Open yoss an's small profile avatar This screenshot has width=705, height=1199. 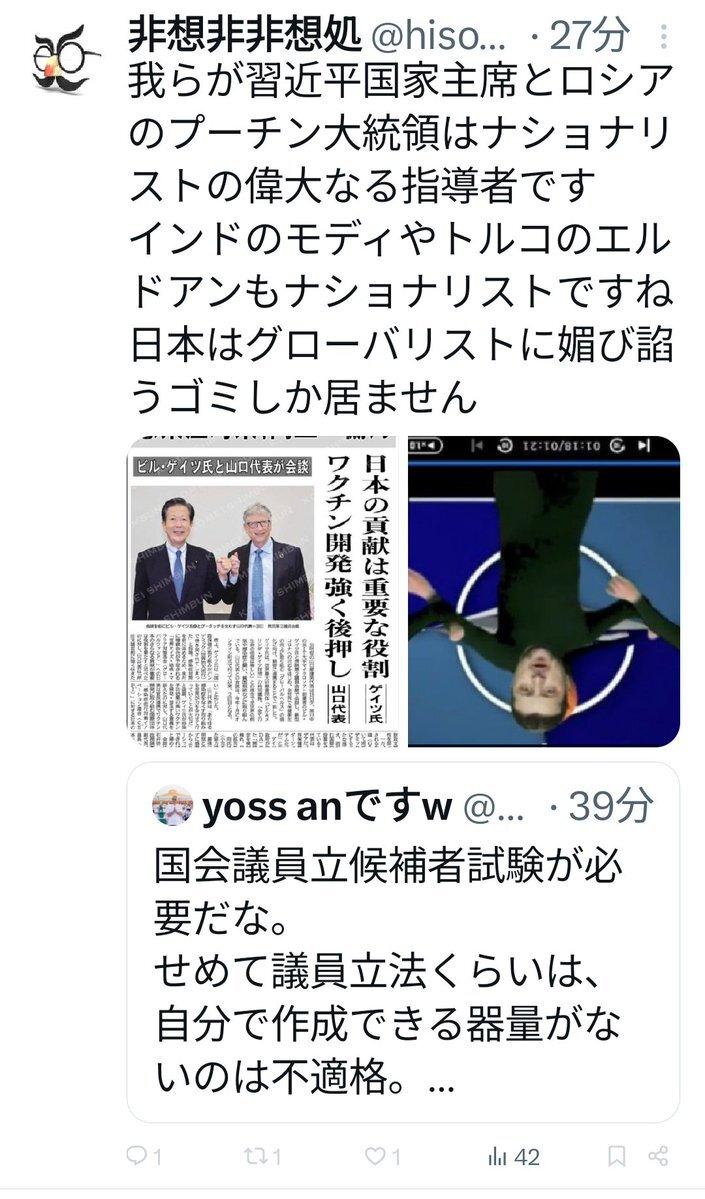point(172,805)
